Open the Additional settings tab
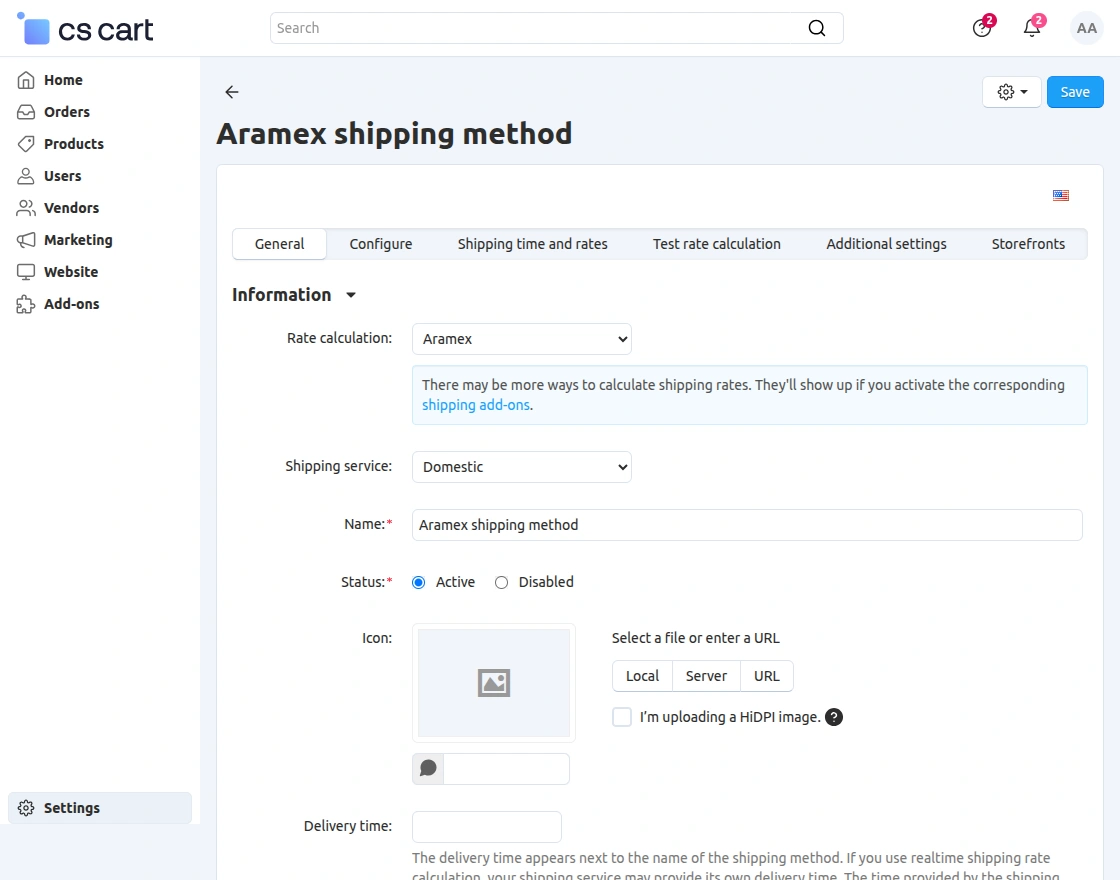Image resolution: width=1120 pixels, height=880 pixels. coord(886,244)
